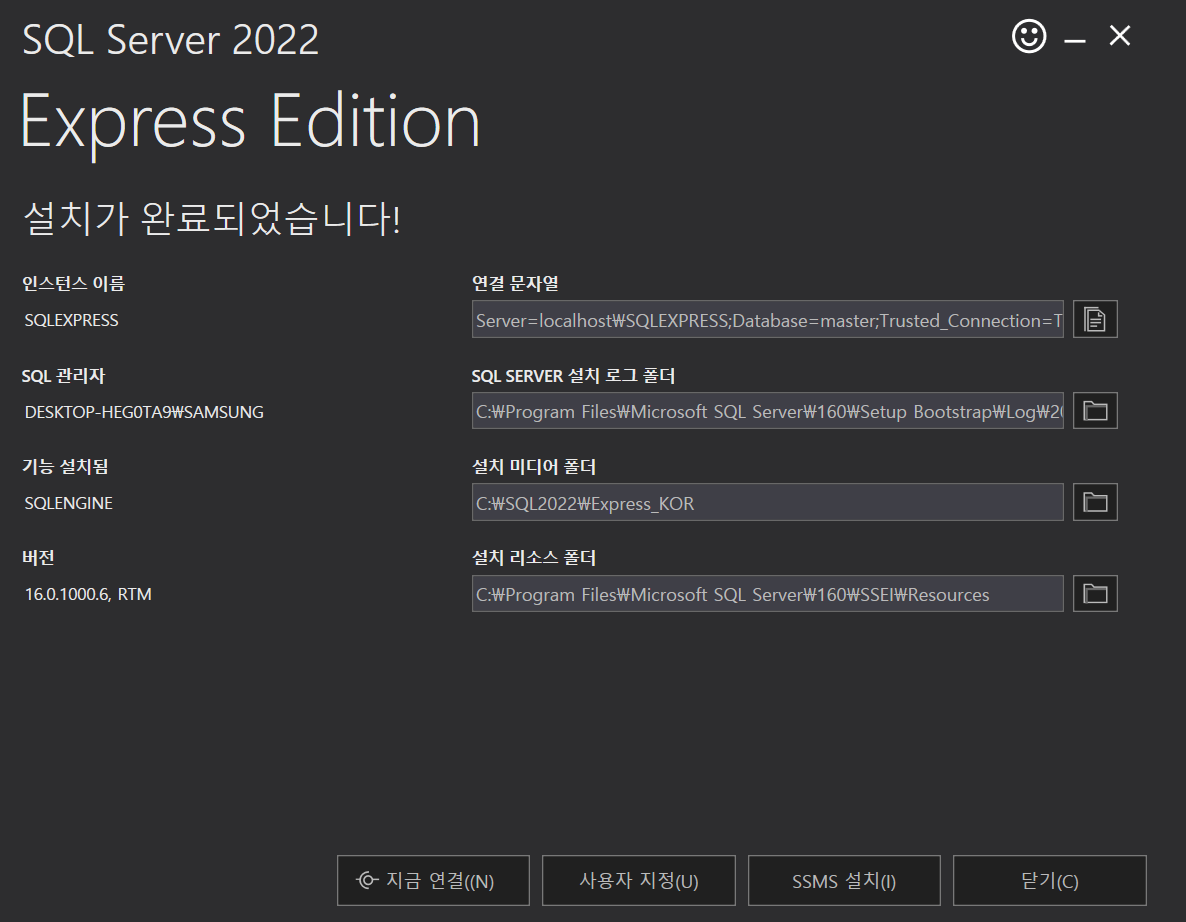Select the setup log folder path field
This screenshot has width=1186, height=922.
(x=768, y=411)
